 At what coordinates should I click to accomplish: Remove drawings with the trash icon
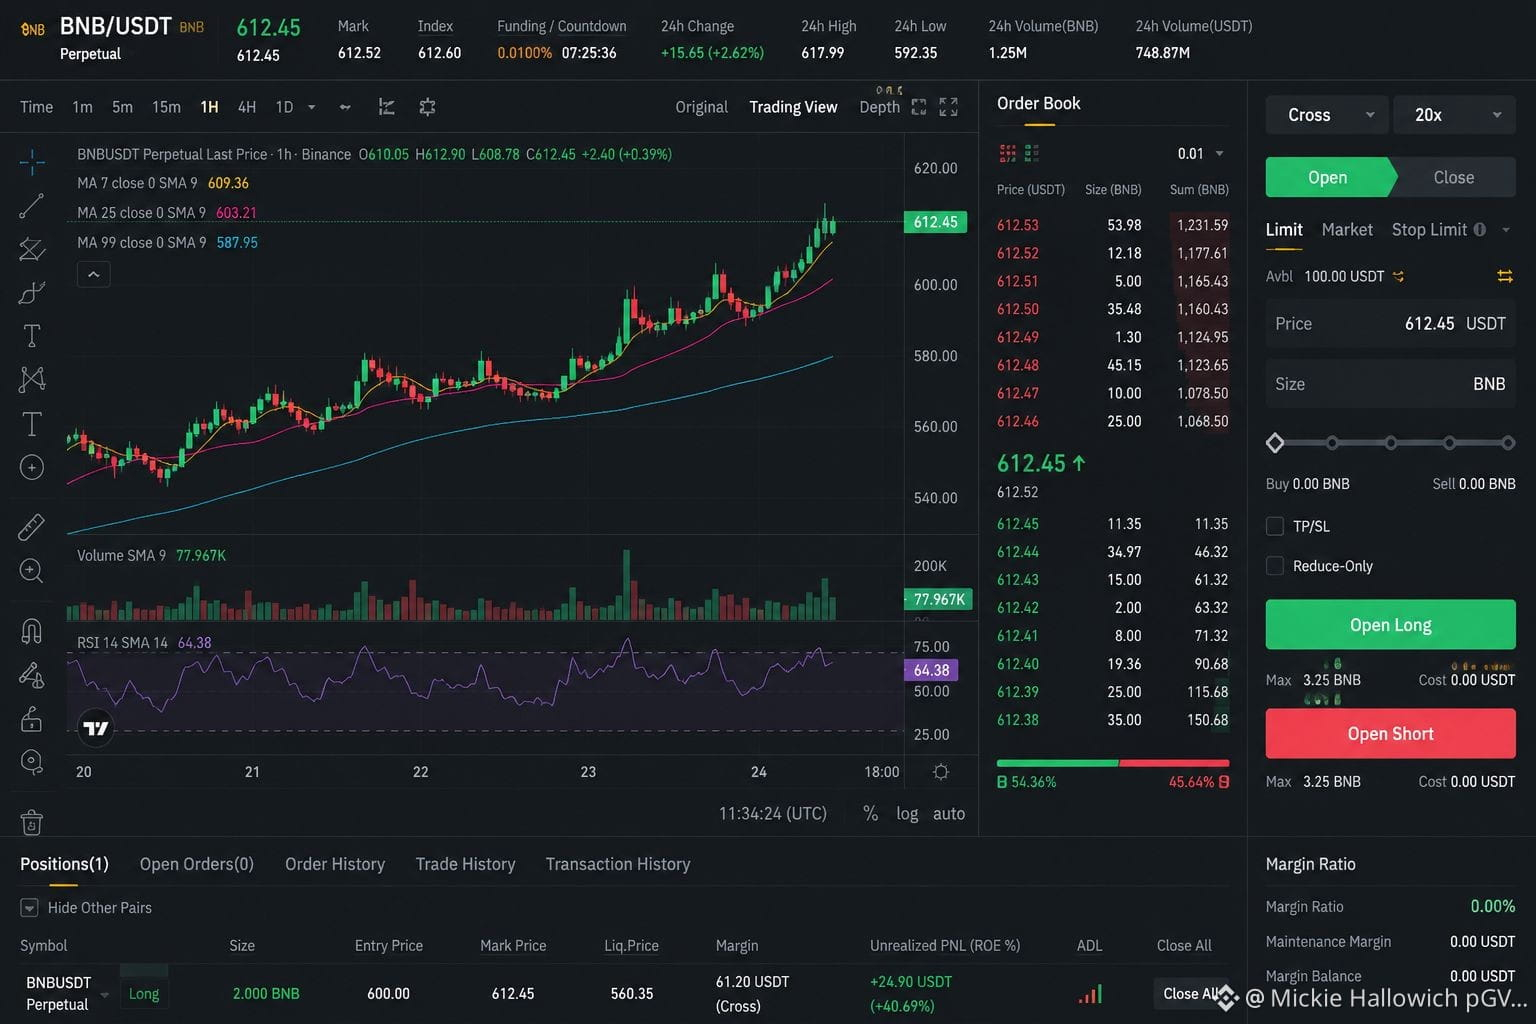coord(32,822)
